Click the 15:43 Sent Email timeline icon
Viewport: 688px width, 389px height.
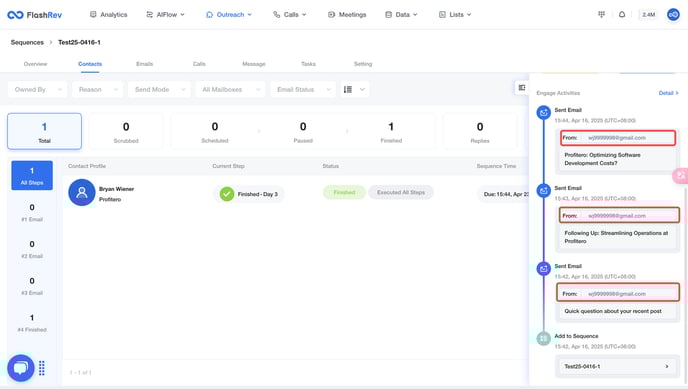click(x=544, y=191)
